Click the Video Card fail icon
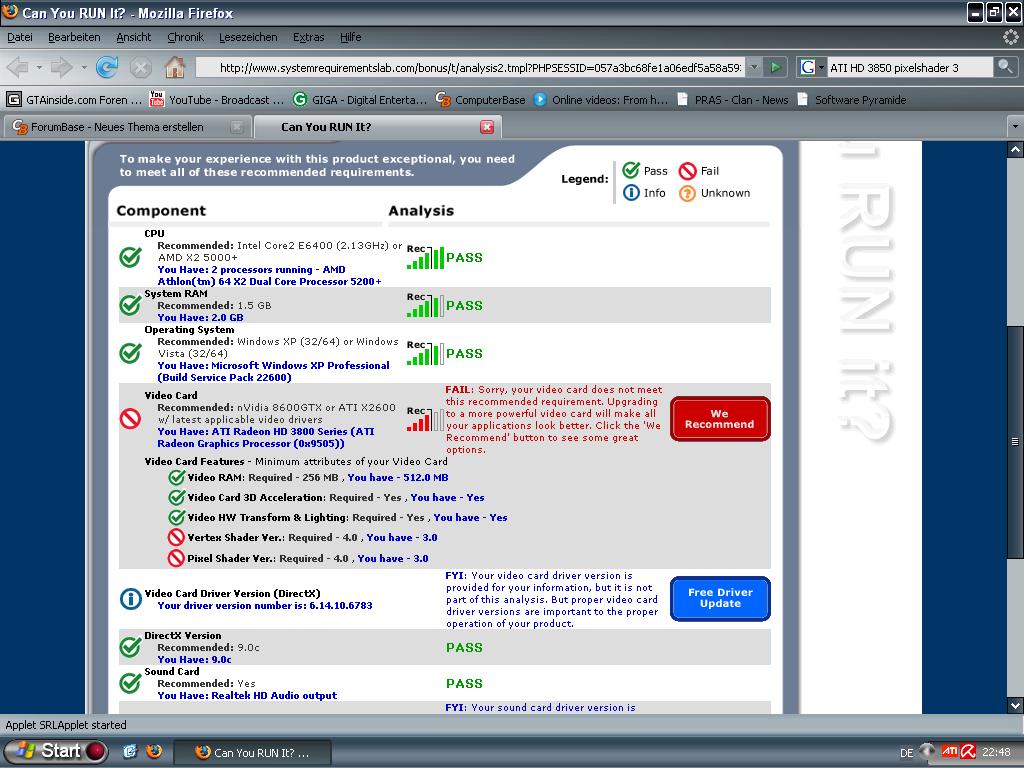Screen dimensions: 1024x768 (131, 419)
